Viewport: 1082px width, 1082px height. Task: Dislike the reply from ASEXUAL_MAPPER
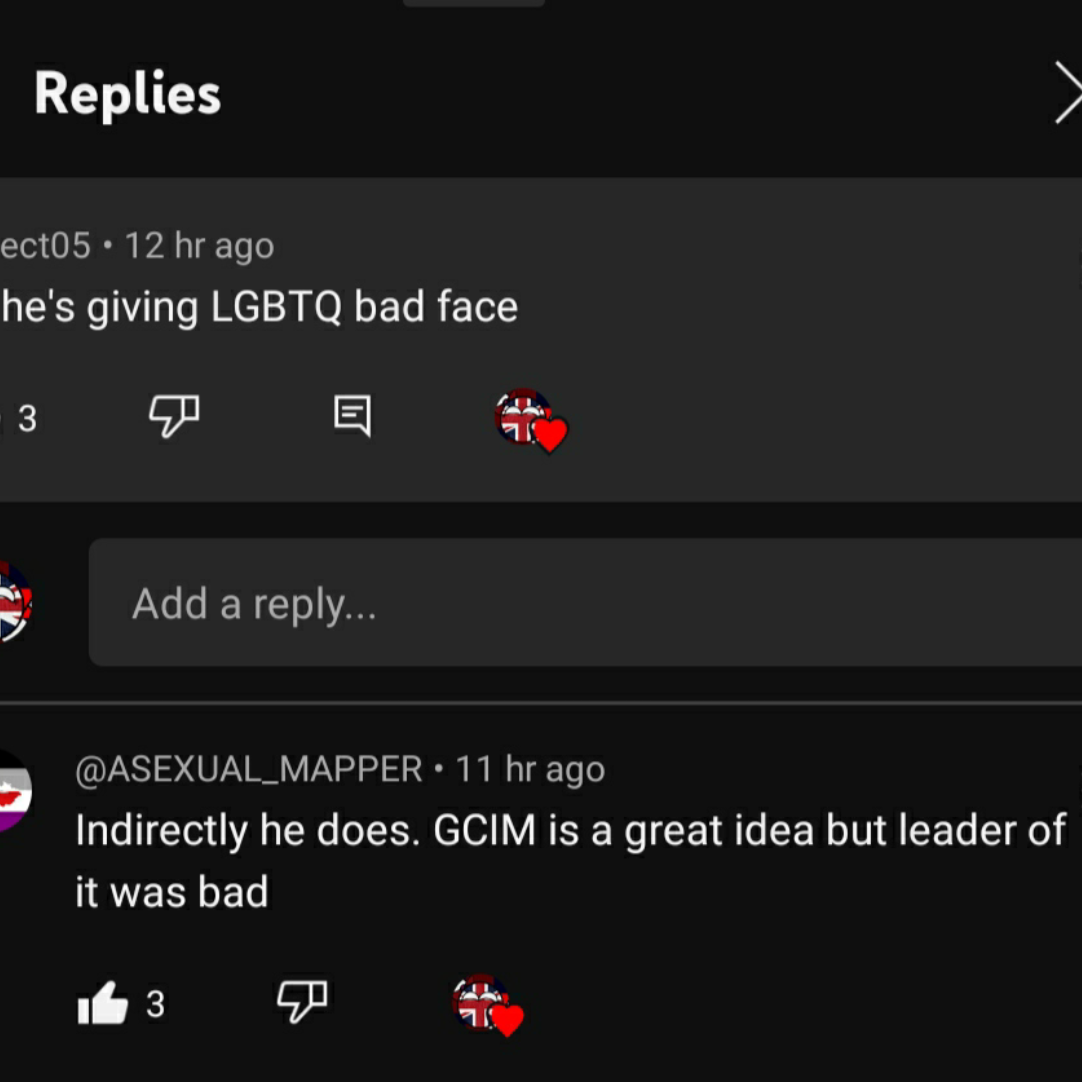pyautogui.click(x=301, y=1001)
